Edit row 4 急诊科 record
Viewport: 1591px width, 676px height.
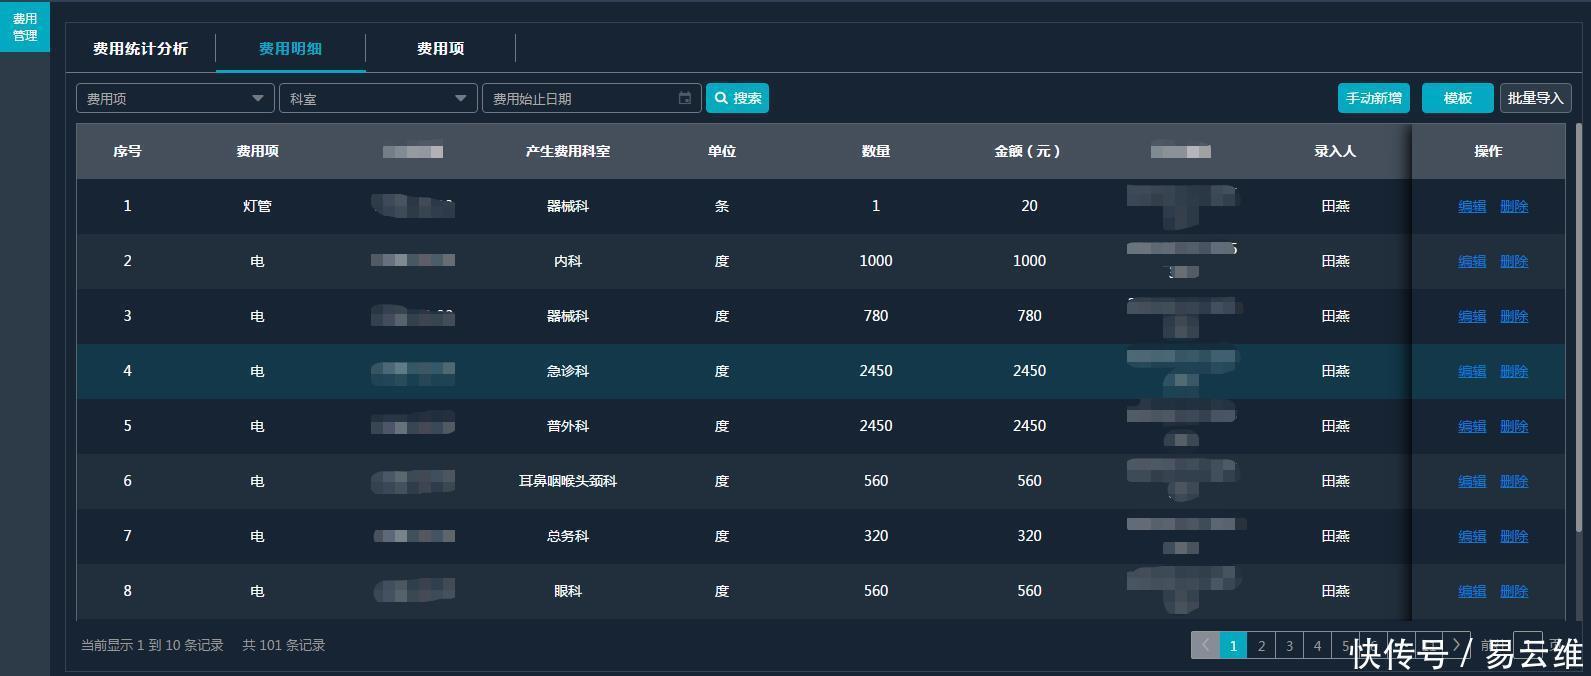click(x=1472, y=371)
